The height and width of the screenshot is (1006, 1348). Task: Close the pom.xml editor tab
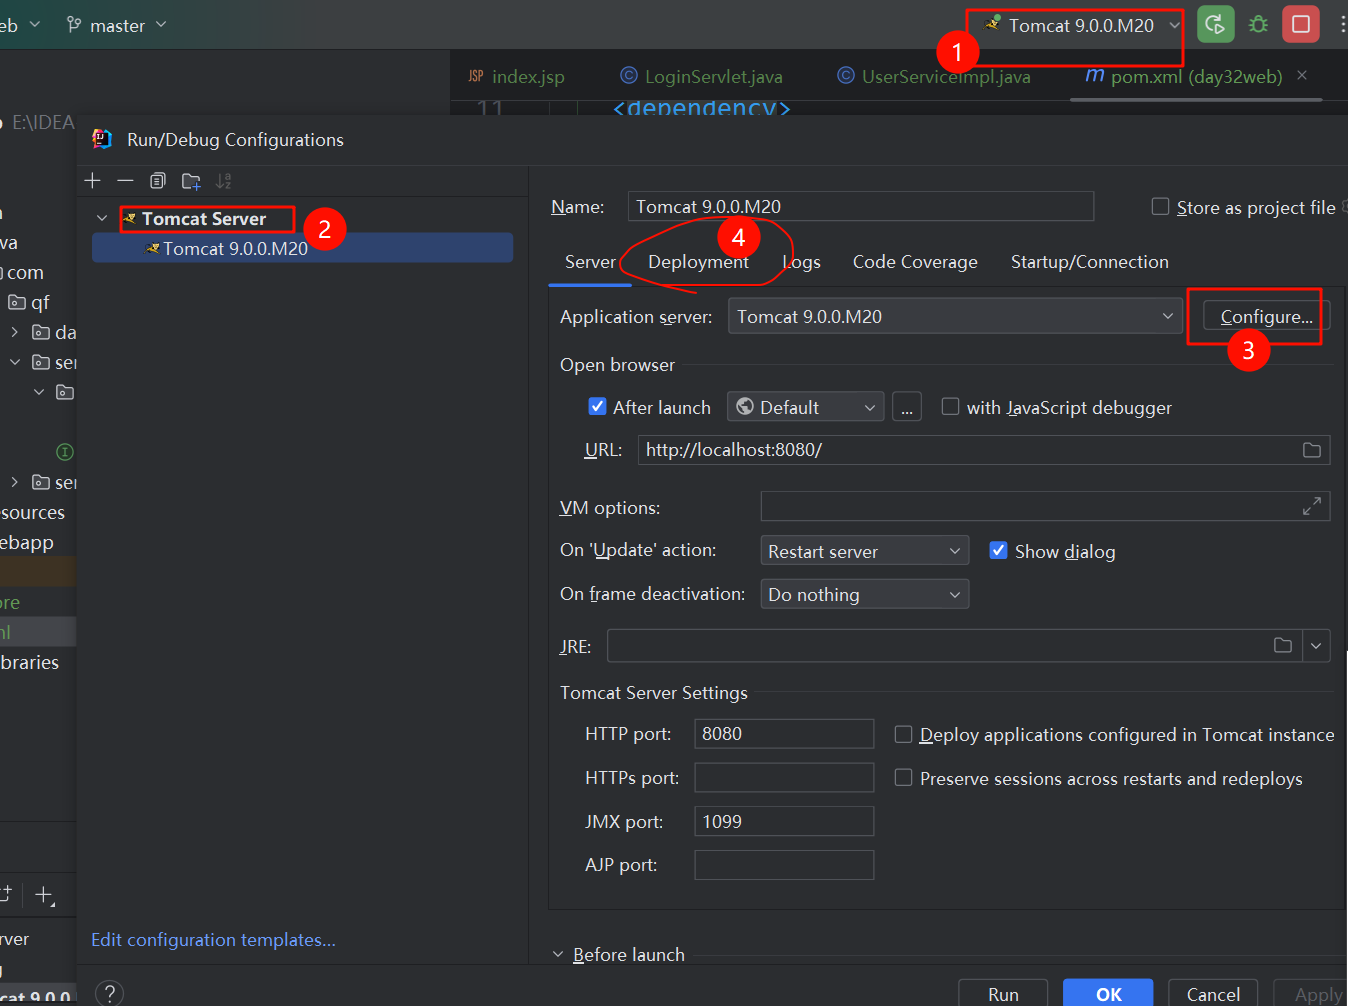click(x=1302, y=75)
